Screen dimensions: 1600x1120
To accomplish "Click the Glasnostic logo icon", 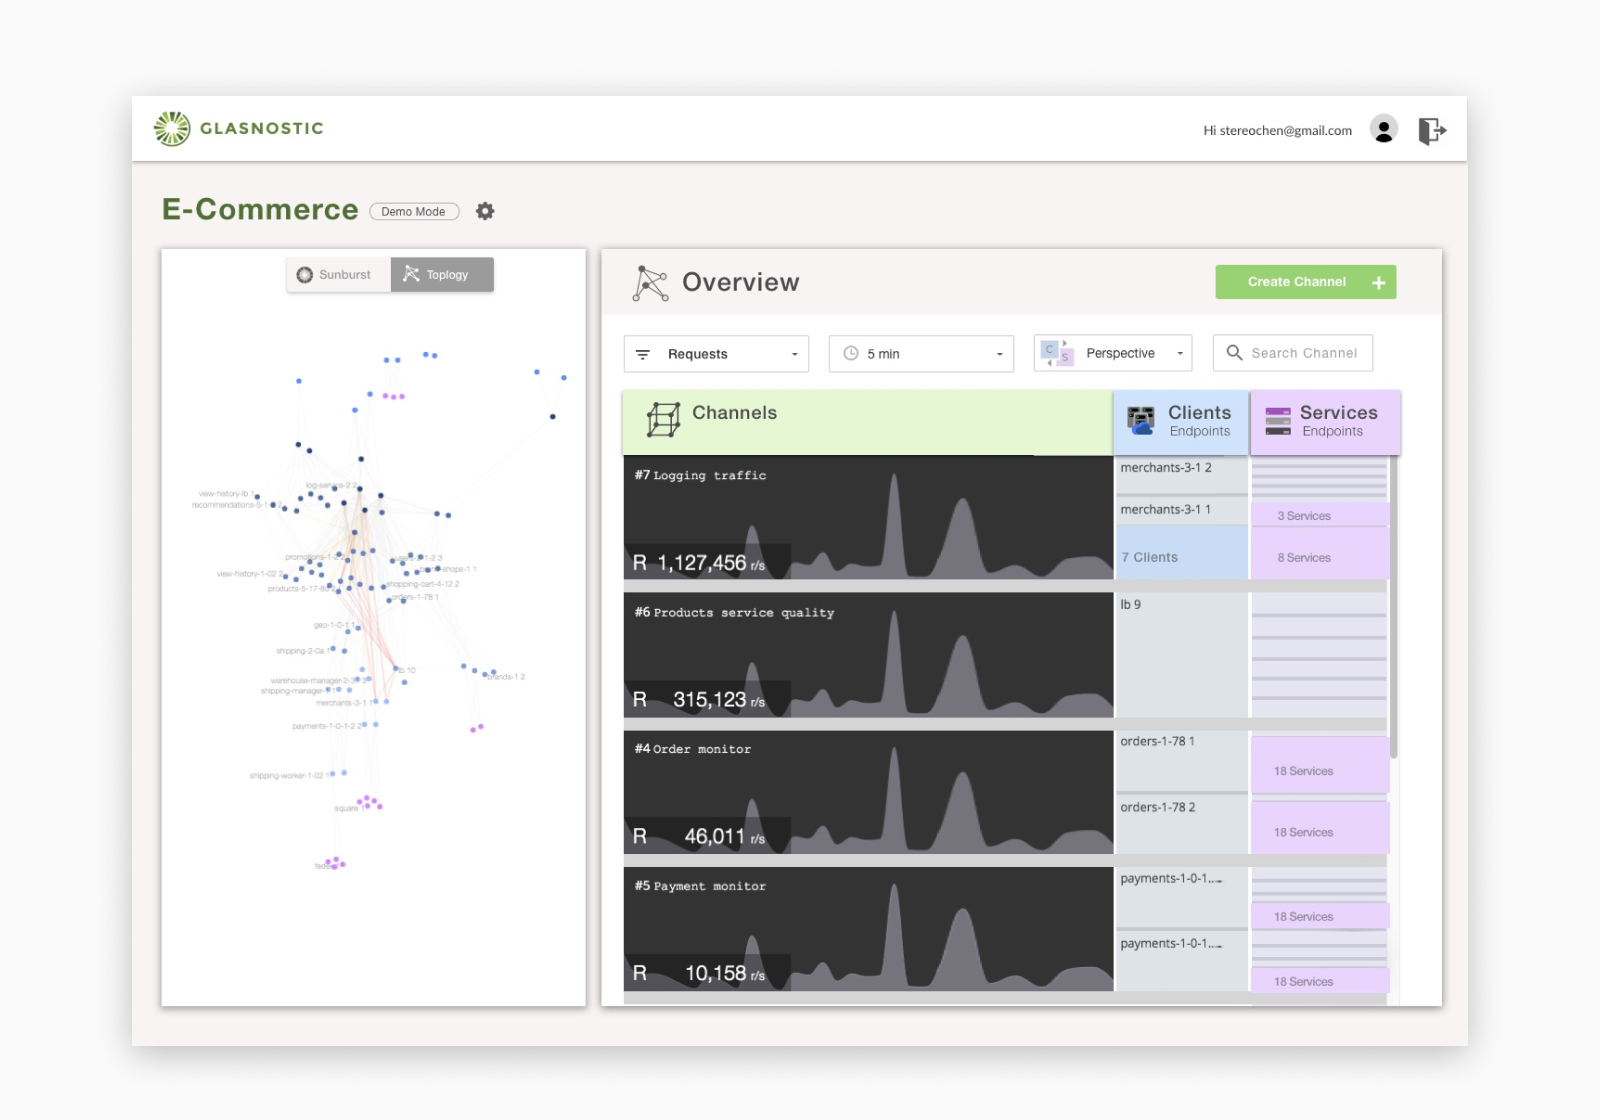I will [172, 129].
